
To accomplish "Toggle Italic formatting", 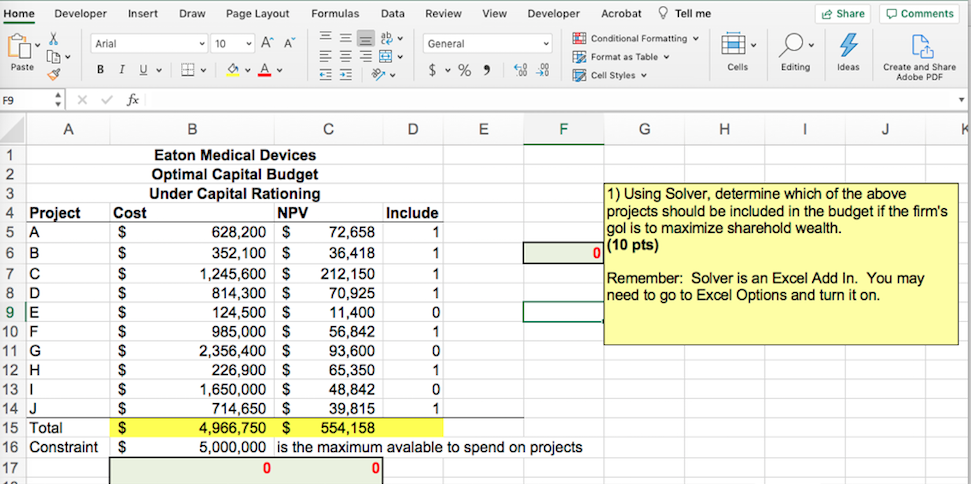I will 121,71.
